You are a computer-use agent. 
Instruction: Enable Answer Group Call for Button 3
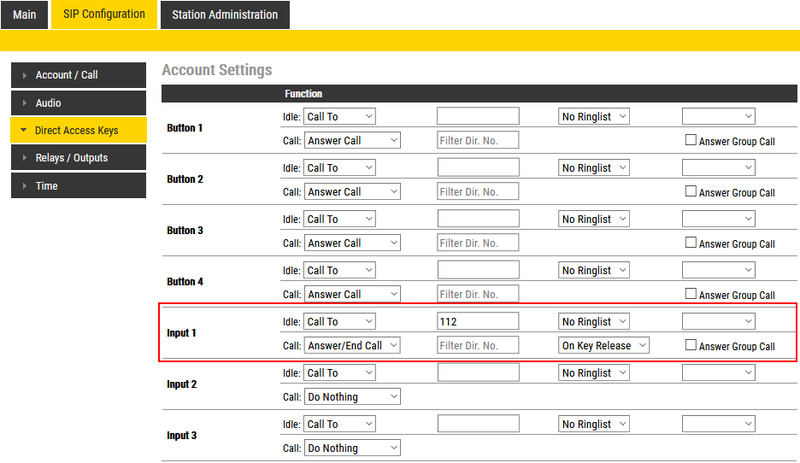[x=690, y=243]
